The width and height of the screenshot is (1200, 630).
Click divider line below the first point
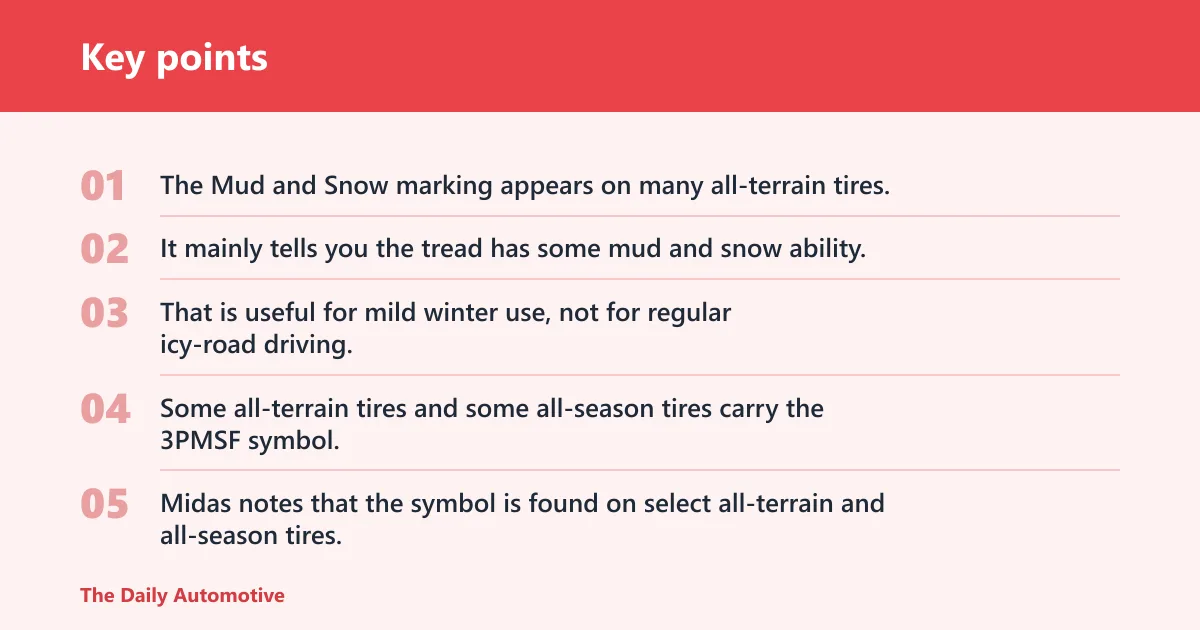point(640,216)
